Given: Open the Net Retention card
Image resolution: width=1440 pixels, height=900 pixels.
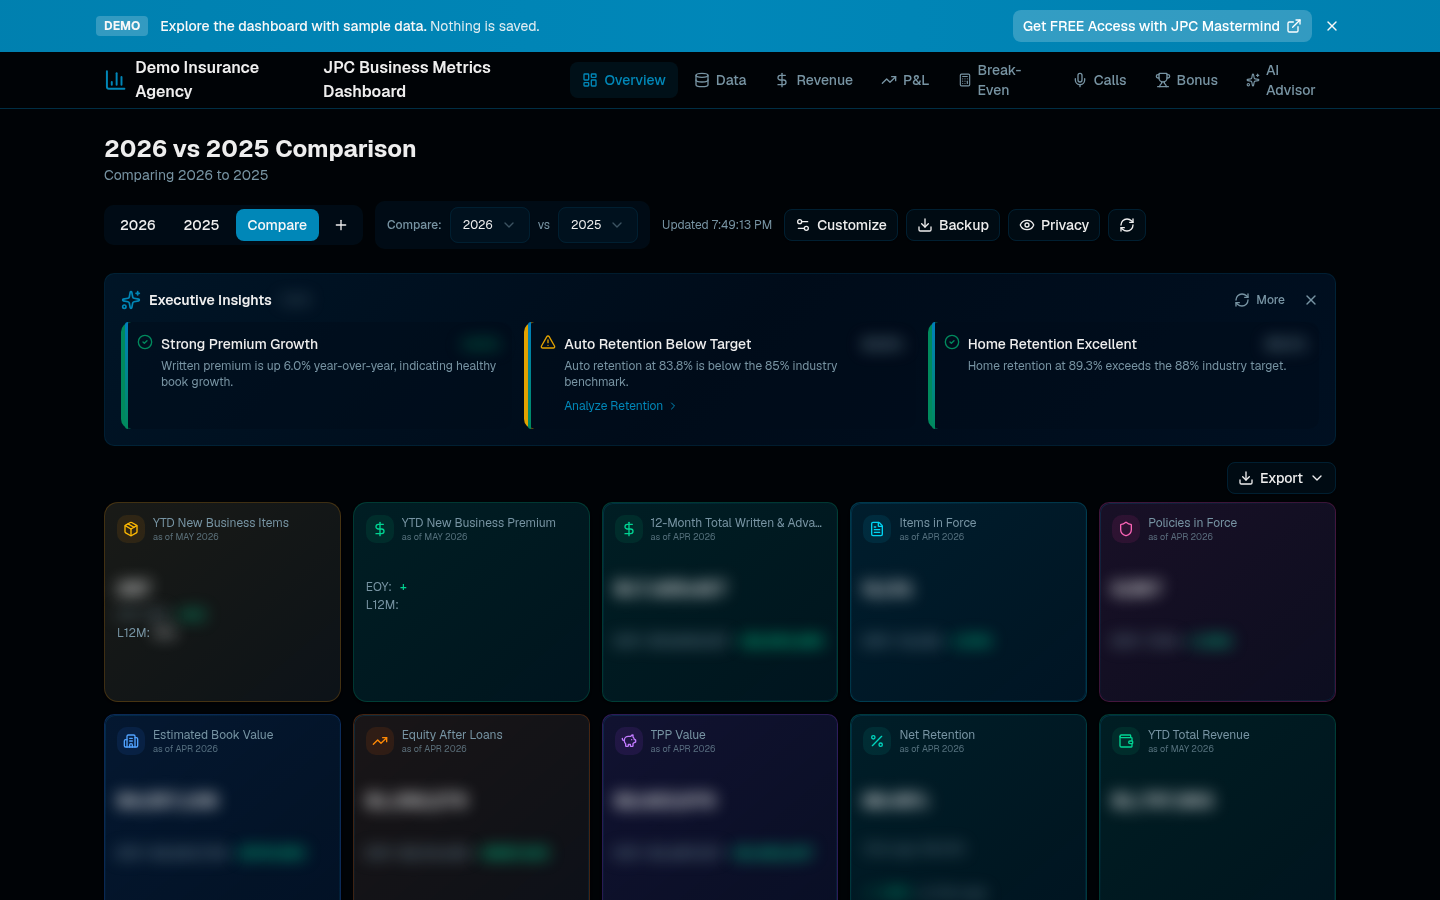Looking at the screenshot, I should click(968, 807).
